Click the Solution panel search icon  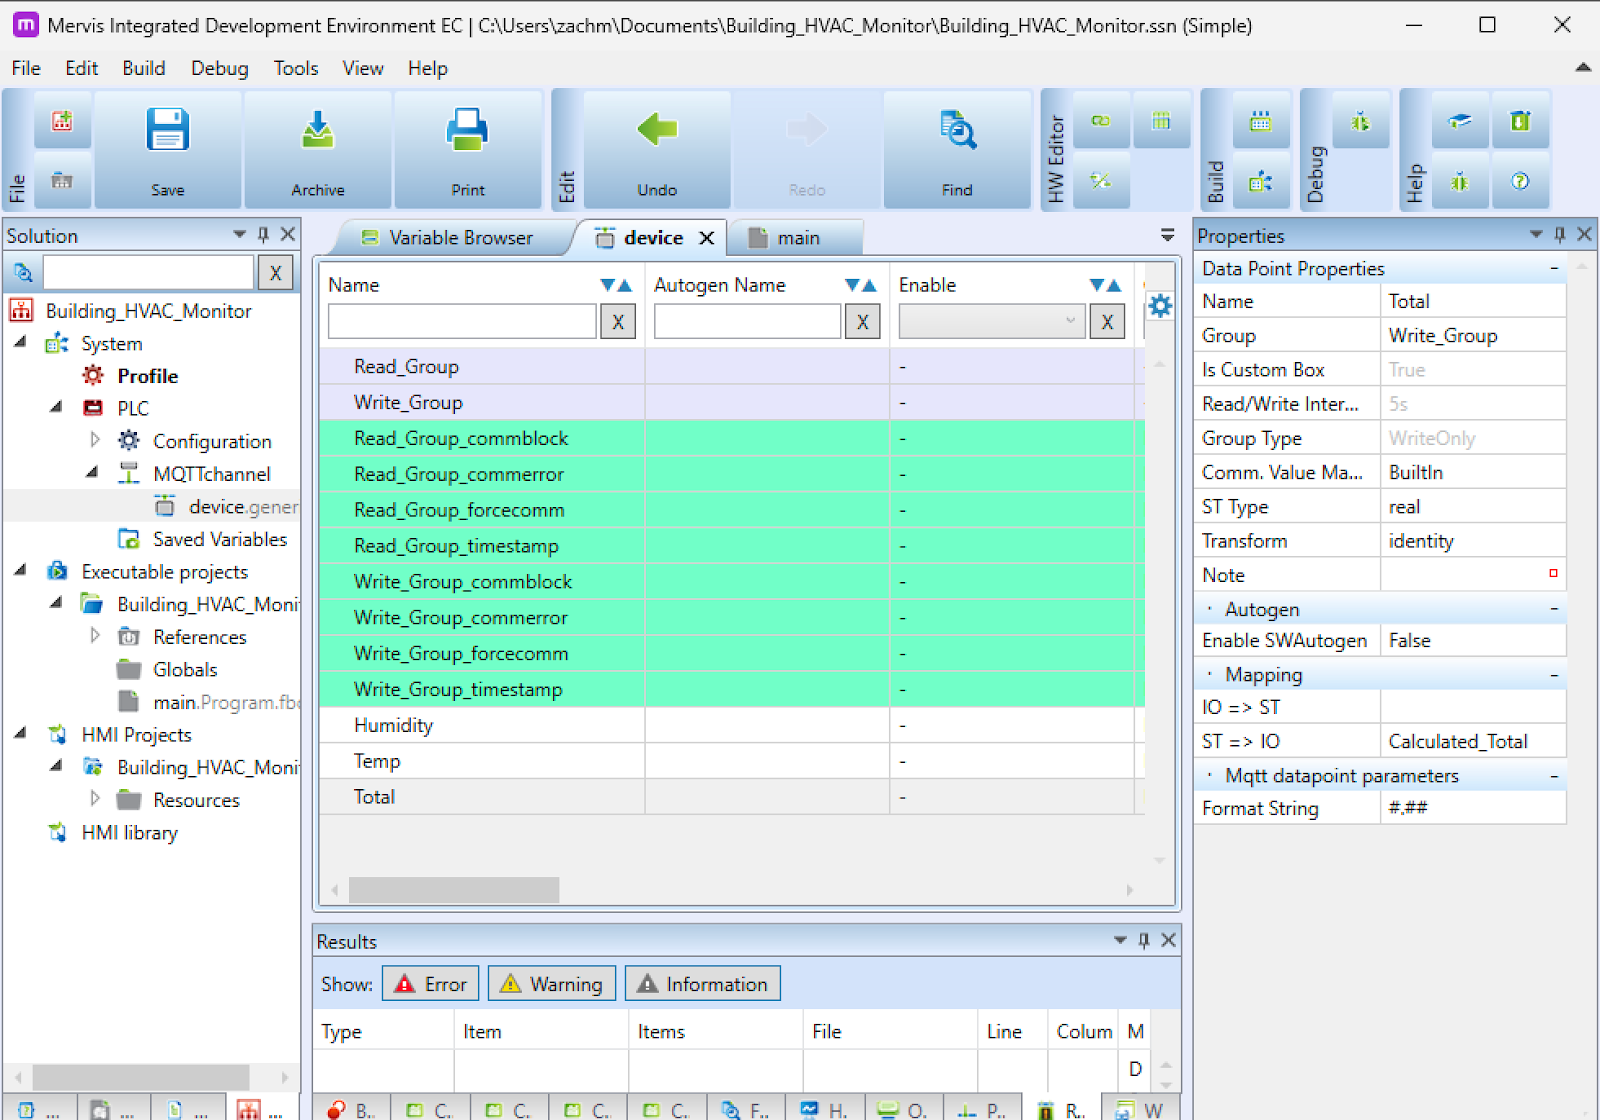click(x=23, y=272)
